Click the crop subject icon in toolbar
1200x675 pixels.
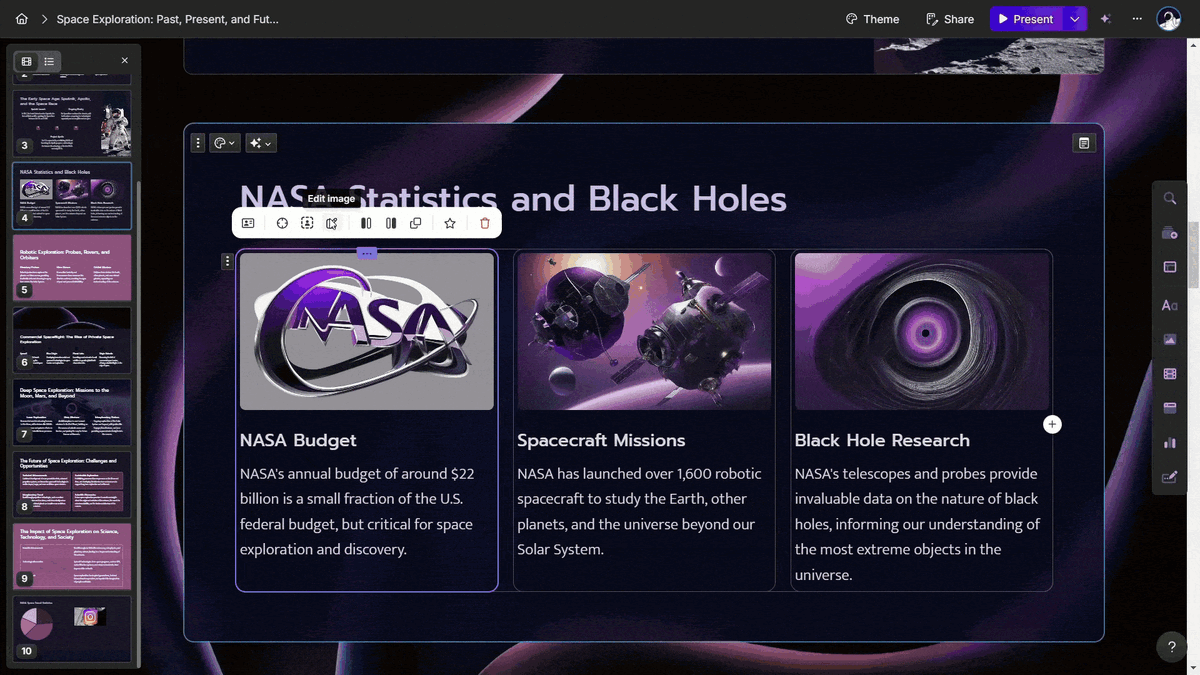(307, 223)
